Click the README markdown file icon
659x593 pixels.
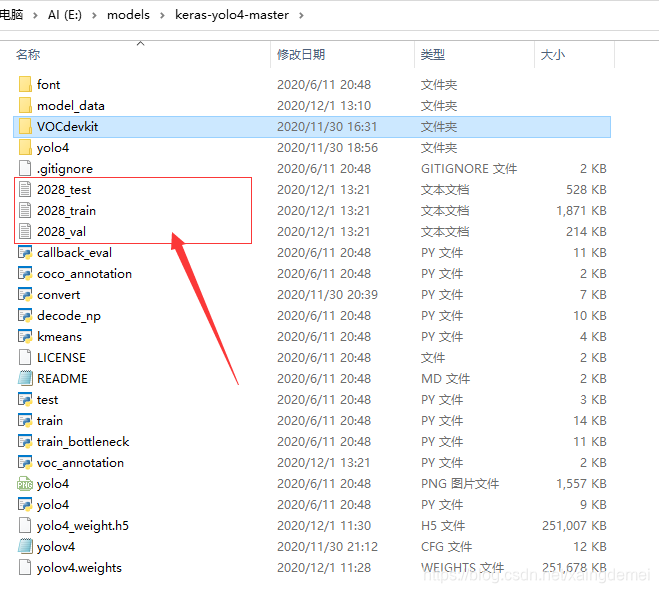coord(25,378)
